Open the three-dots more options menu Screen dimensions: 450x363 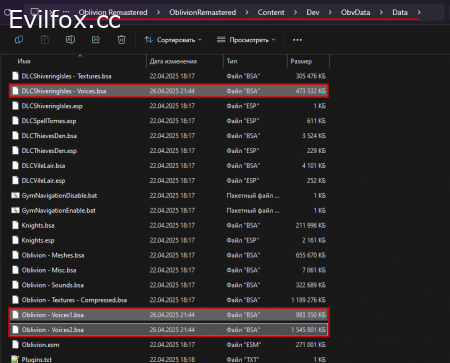pyautogui.click(x=297, y=40)
